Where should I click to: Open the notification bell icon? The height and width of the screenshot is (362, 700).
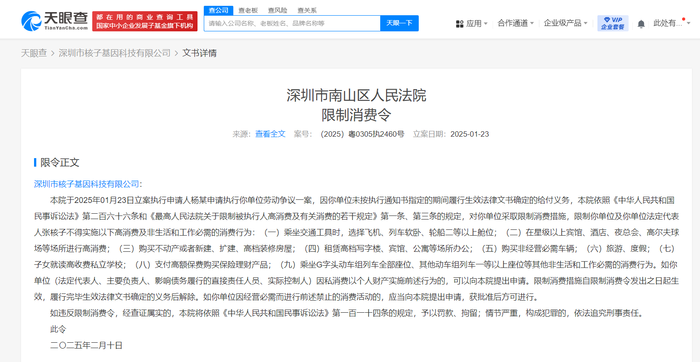[x=641, y=24]
